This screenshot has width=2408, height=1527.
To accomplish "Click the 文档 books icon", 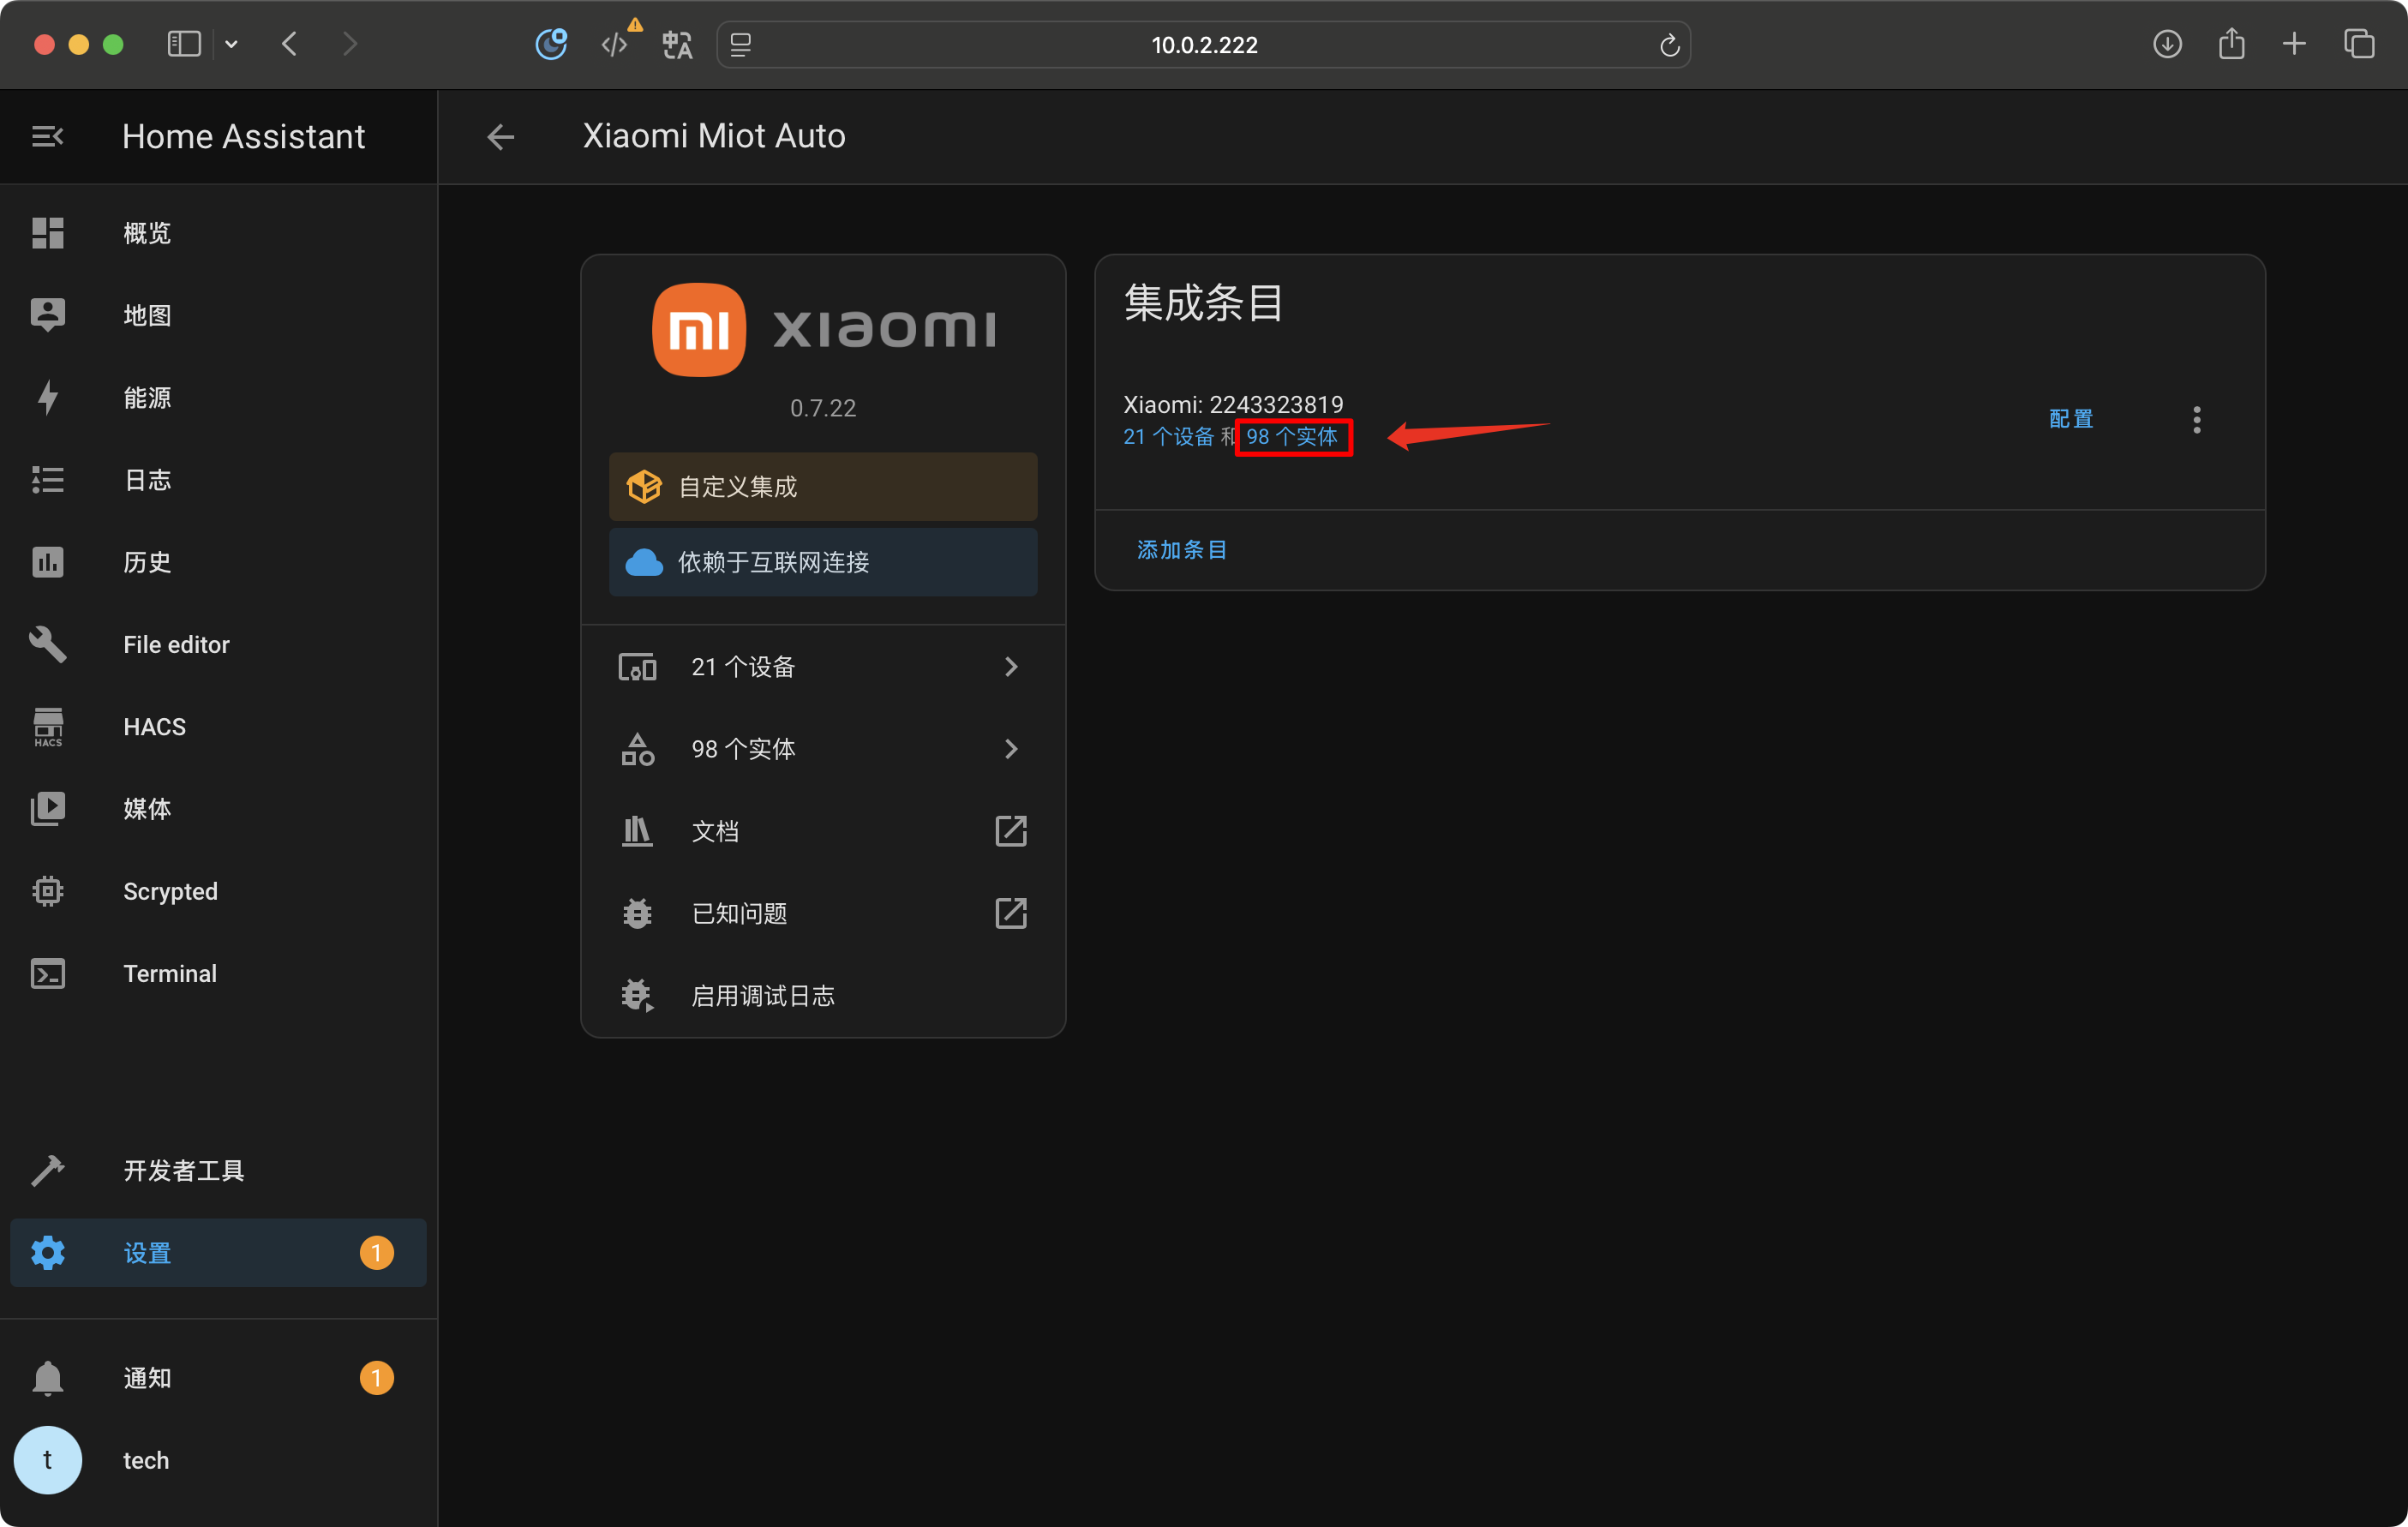I will click(637, 831).
